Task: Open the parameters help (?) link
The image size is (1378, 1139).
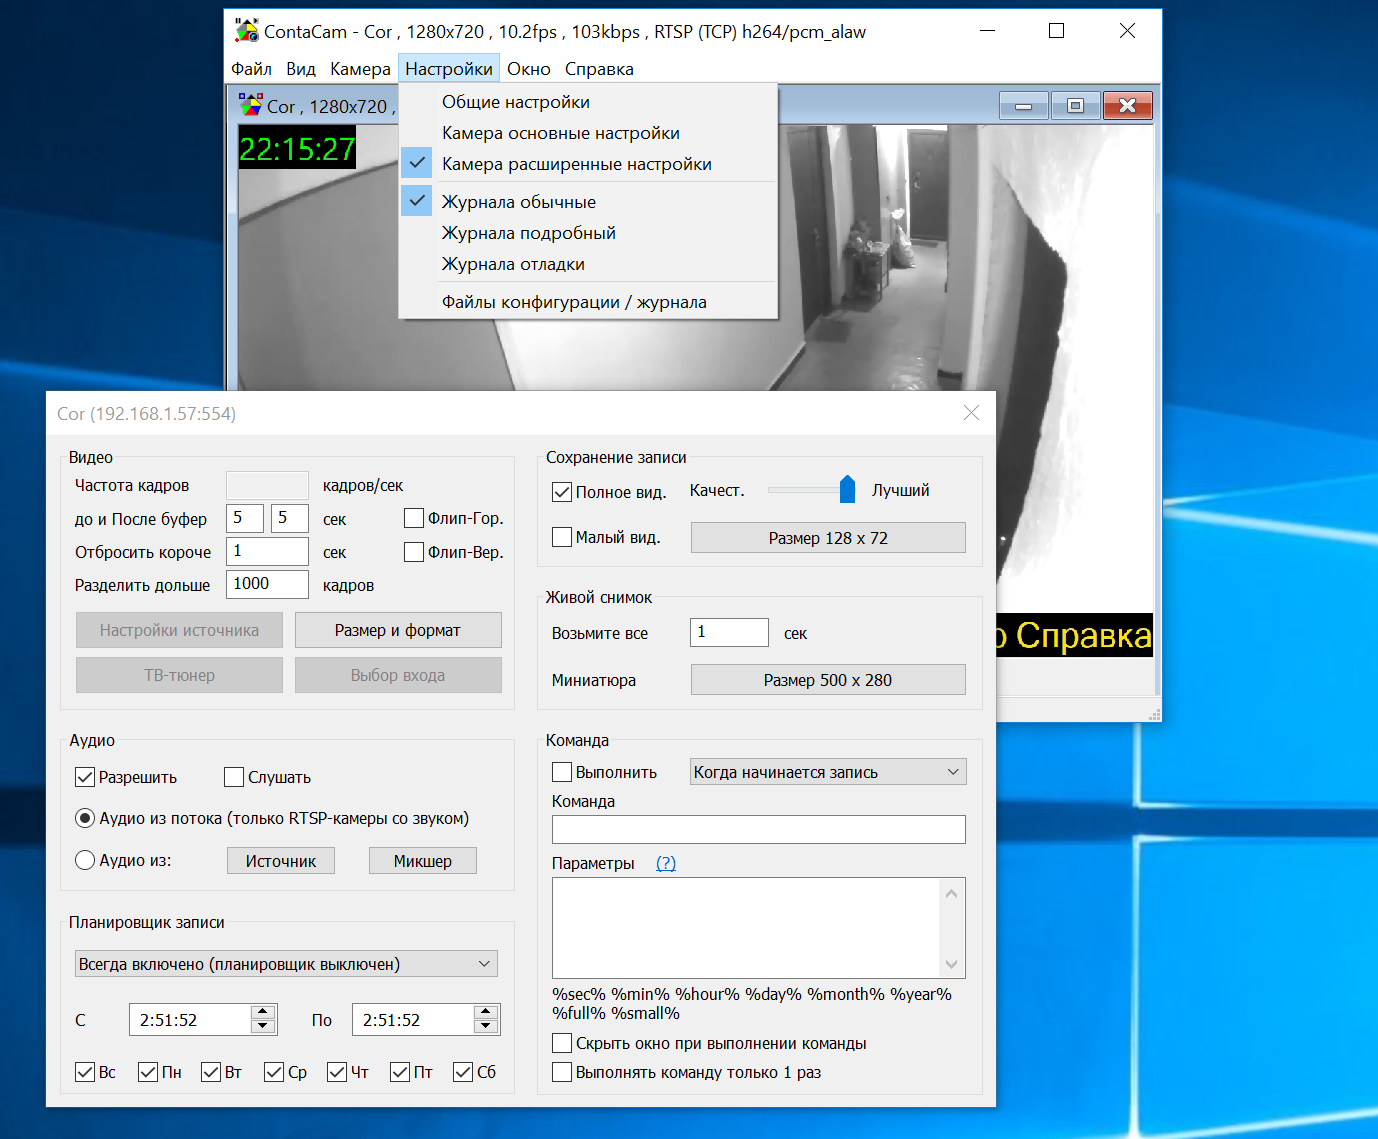Action: (x=665, y=863)
